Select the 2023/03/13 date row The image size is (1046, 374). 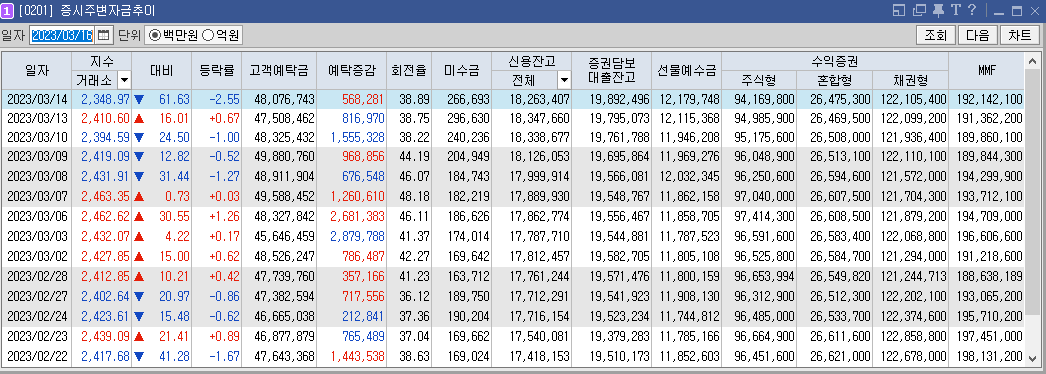(512, 119)
